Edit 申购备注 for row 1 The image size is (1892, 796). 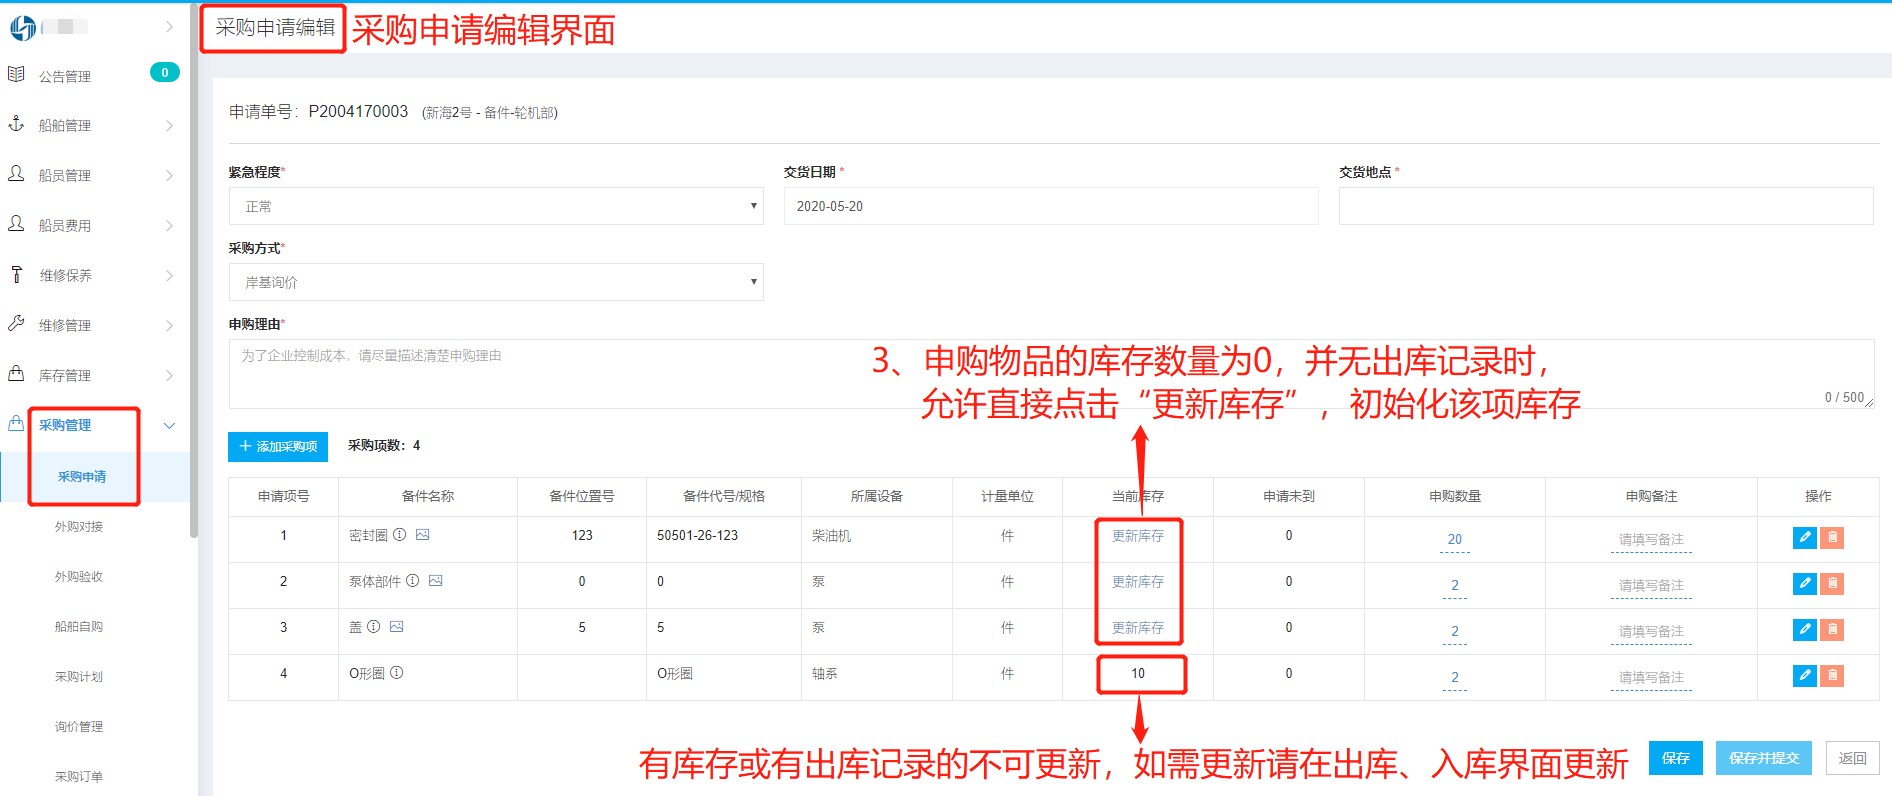pos(1651,540)
